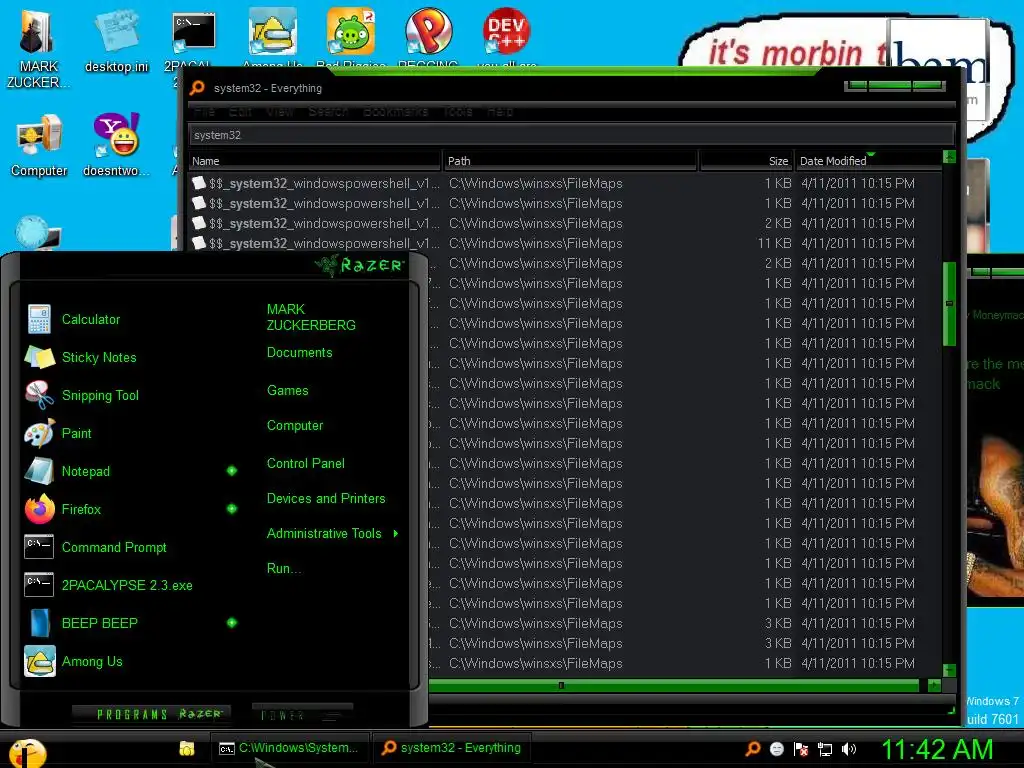Sort results by the Path column
The width and height of the screenshot is (1024, 768).
point(570,161)
